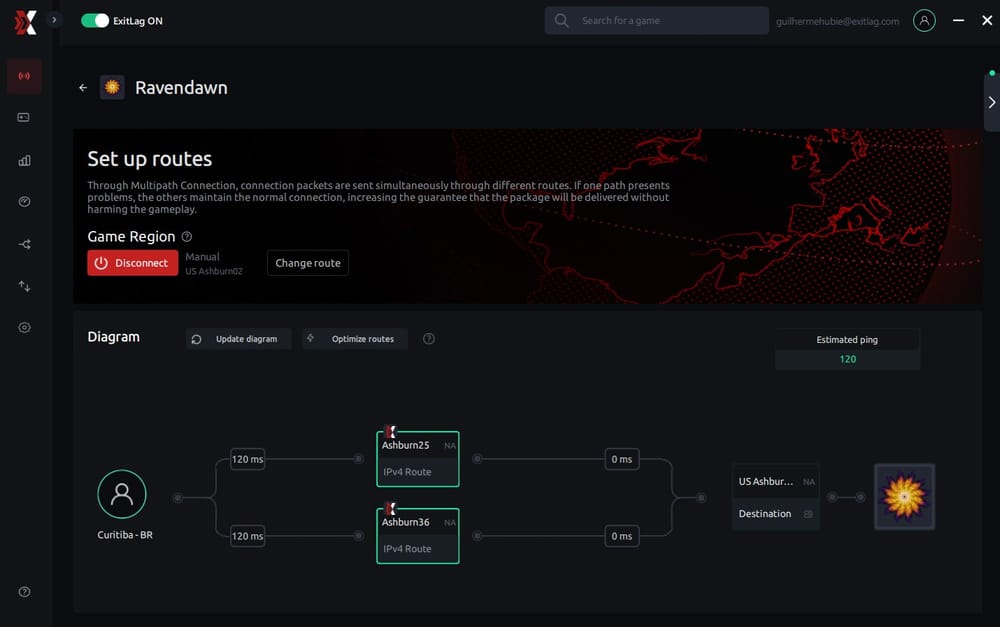Click the Disconnect button
Viewport: 1000px width, 627px height.
pos(133,263)
